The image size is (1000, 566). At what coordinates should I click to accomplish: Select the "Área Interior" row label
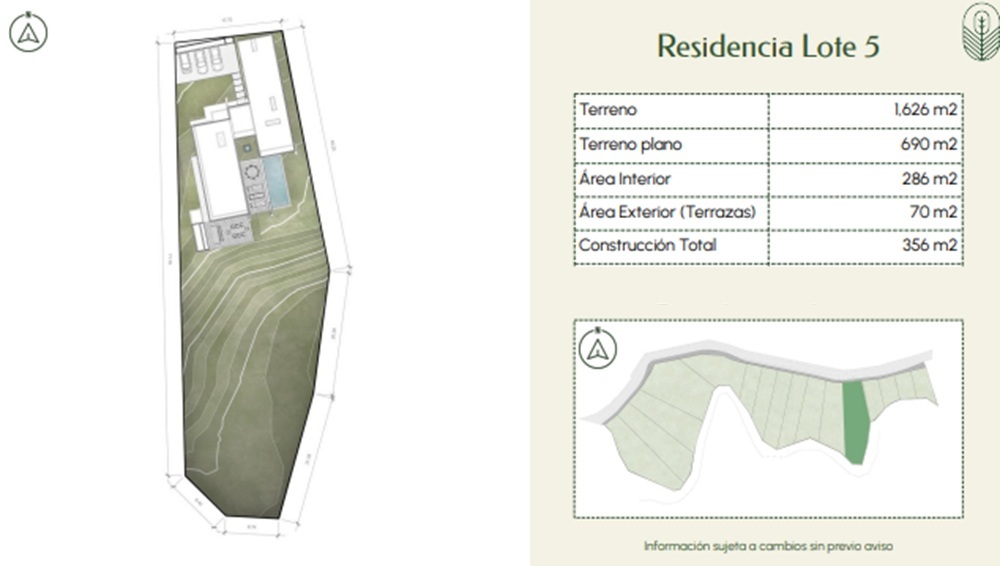(625, 179)
